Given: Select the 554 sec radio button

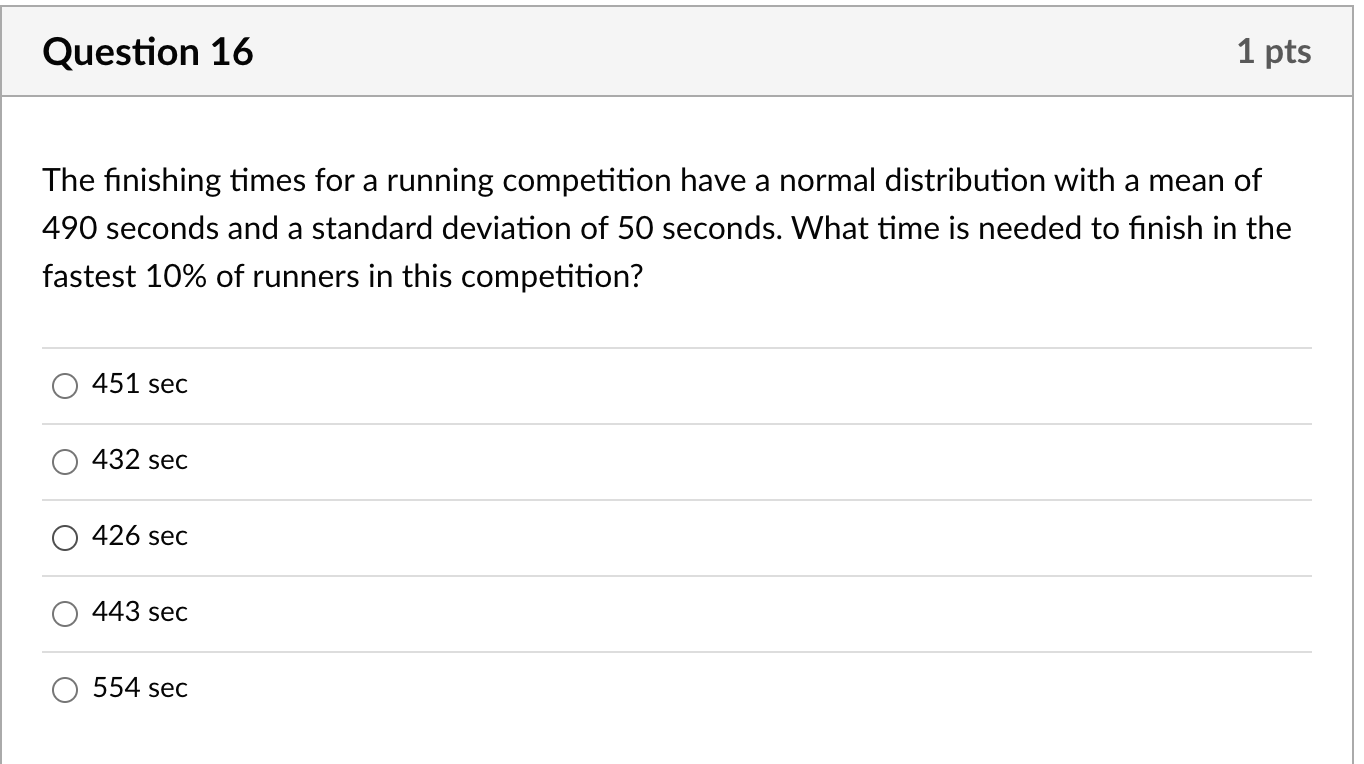Looking at the screenshot, I should tap(64, 689).
